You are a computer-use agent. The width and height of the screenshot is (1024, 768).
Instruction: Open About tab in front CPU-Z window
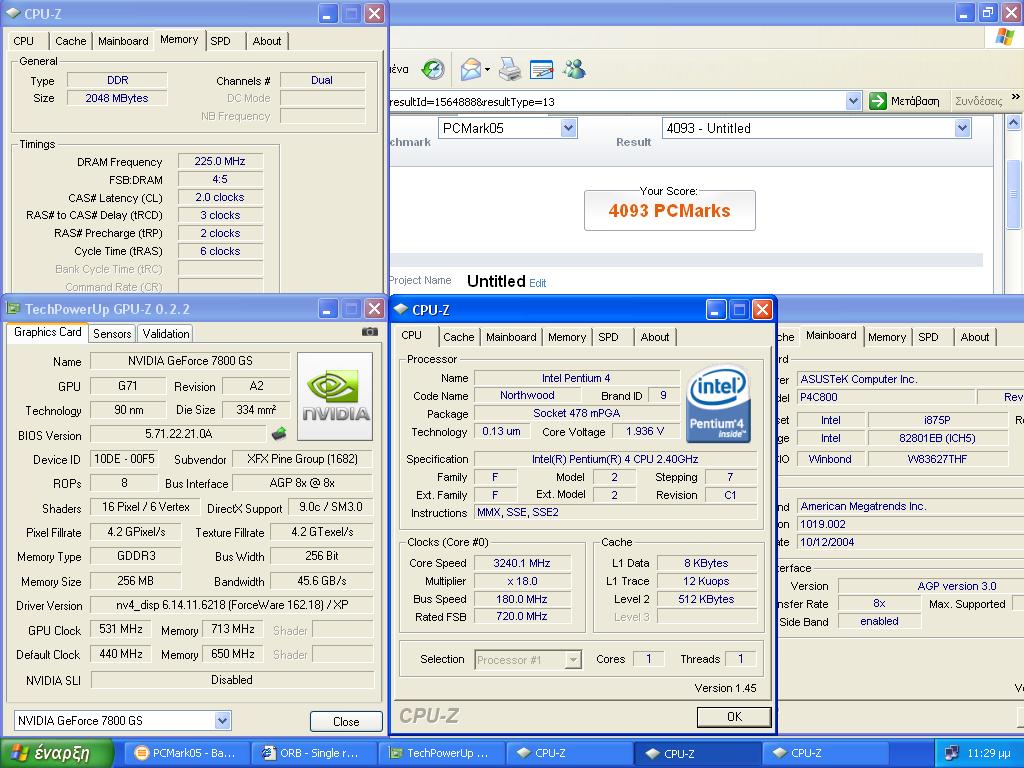pyautogui.click(x=654, y=337)
